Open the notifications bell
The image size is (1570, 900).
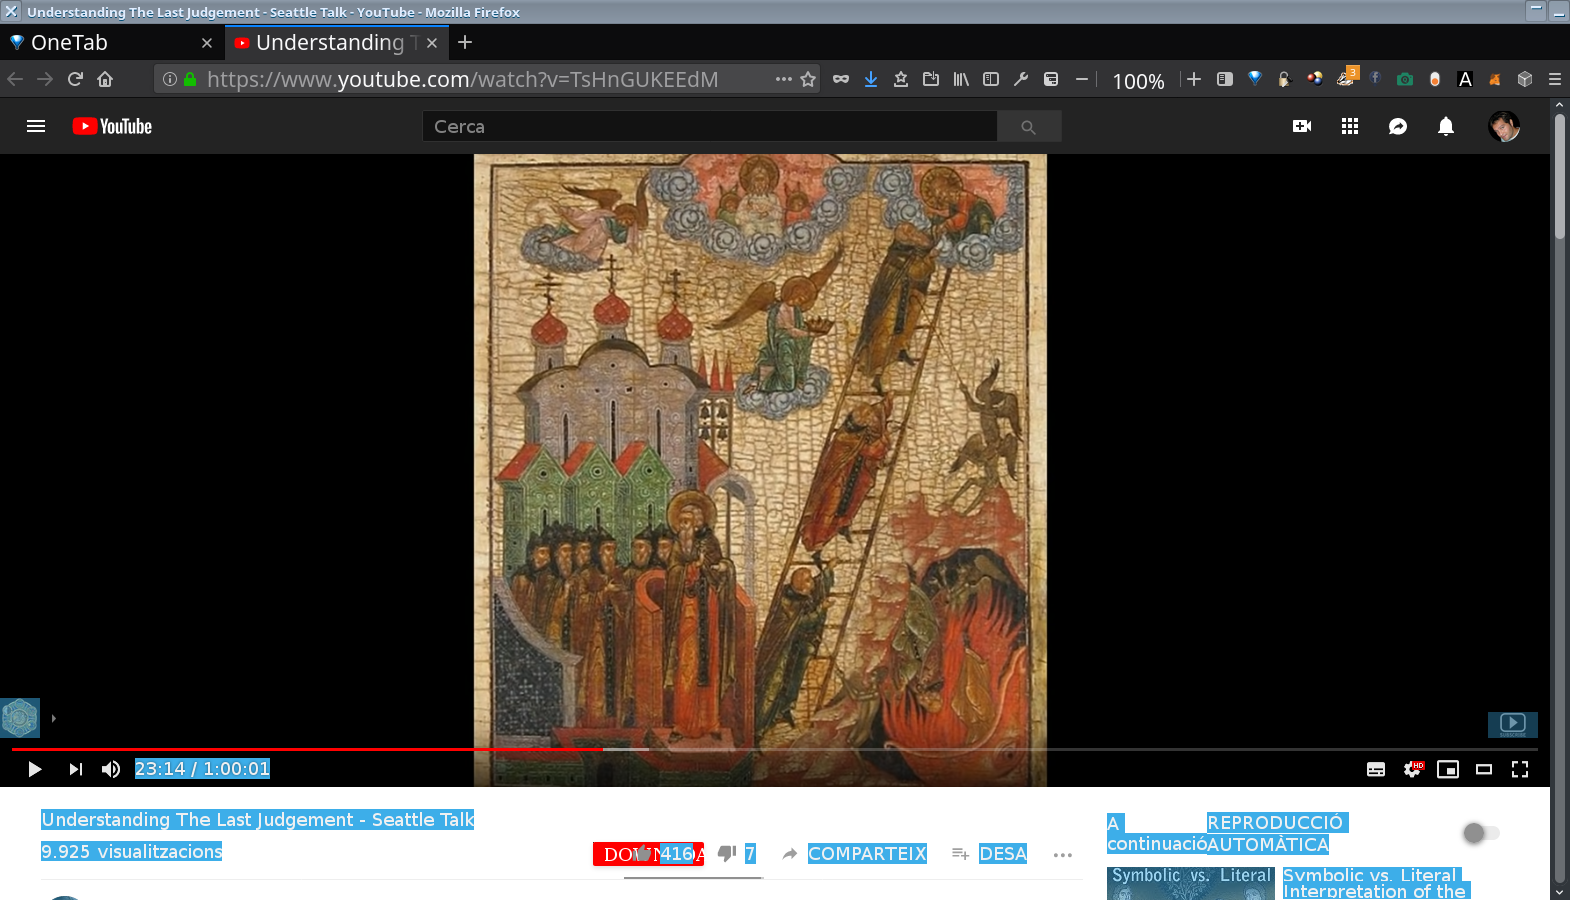click(1446, 126)
